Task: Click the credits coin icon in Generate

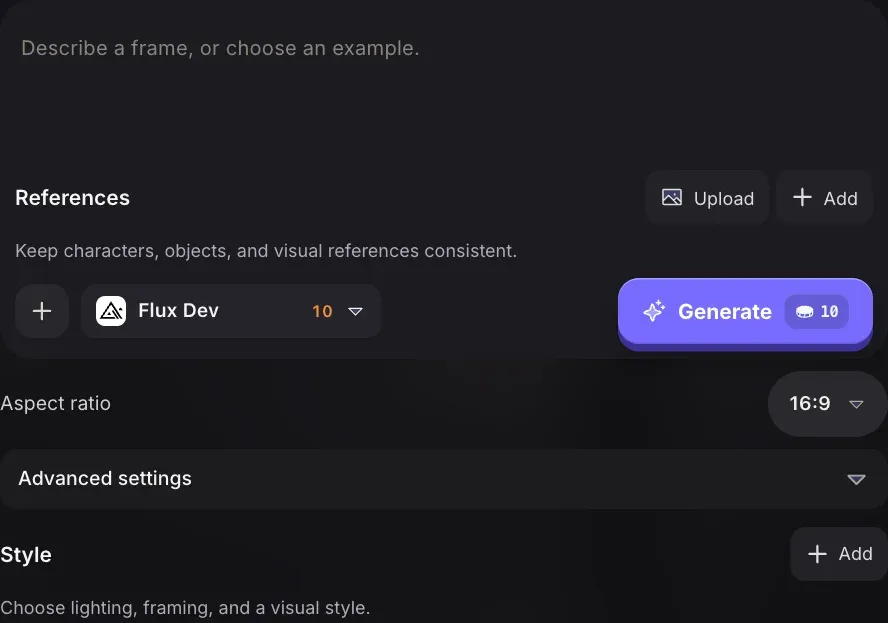Action: pyautogui.click(x=805, y=312)
